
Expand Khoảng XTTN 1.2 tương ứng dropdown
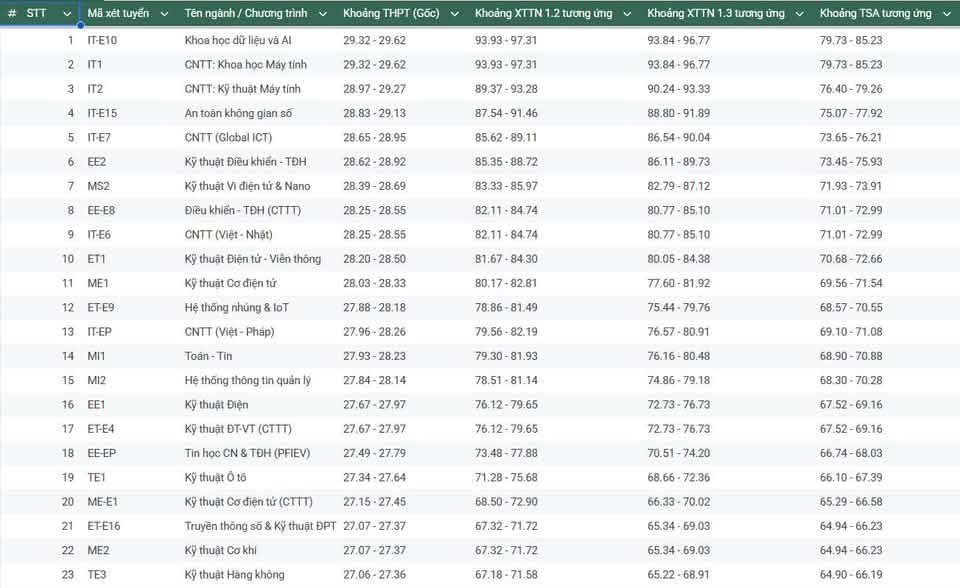pos(627,13)
